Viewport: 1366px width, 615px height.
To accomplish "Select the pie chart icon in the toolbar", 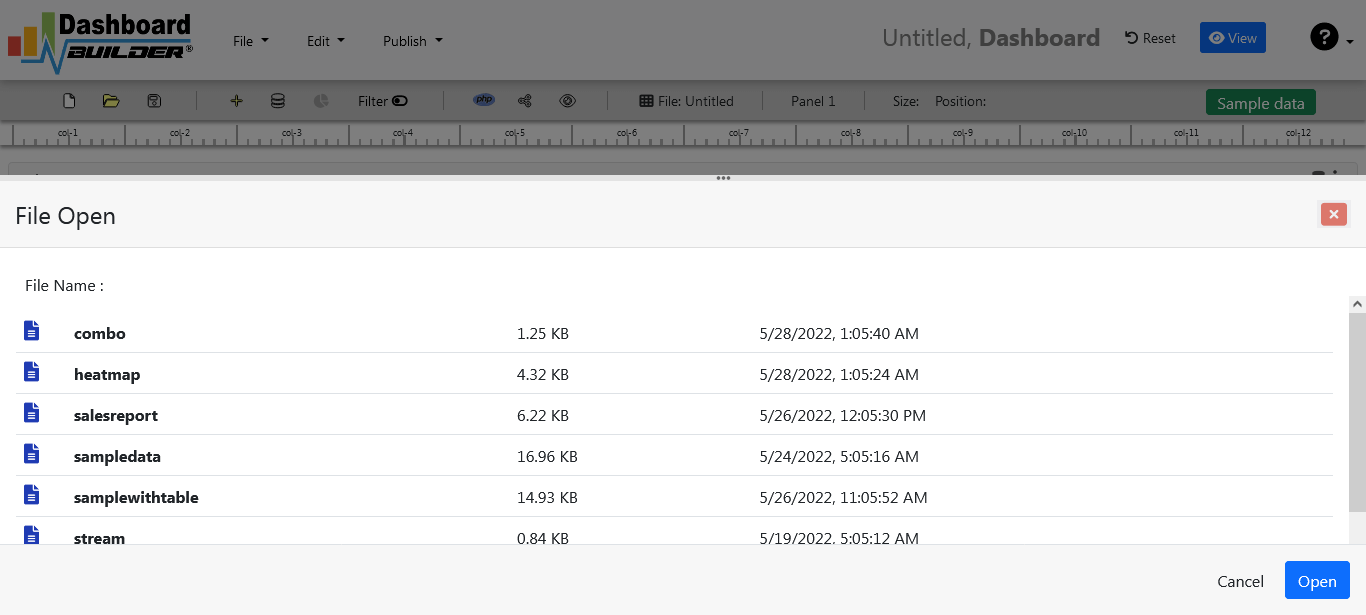I will [320, 101].
